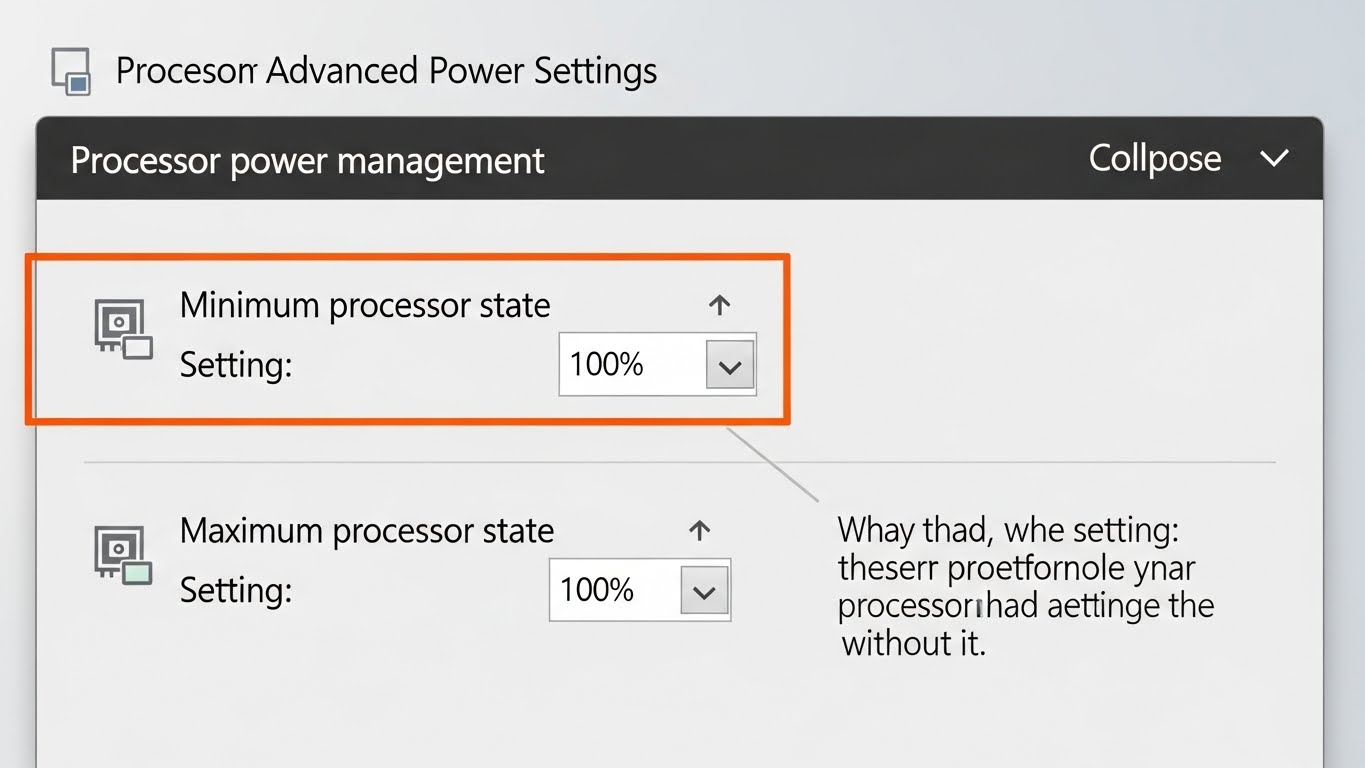Click the Minimum processor state chip icon
1365x768 pixels.
(122, 328)
